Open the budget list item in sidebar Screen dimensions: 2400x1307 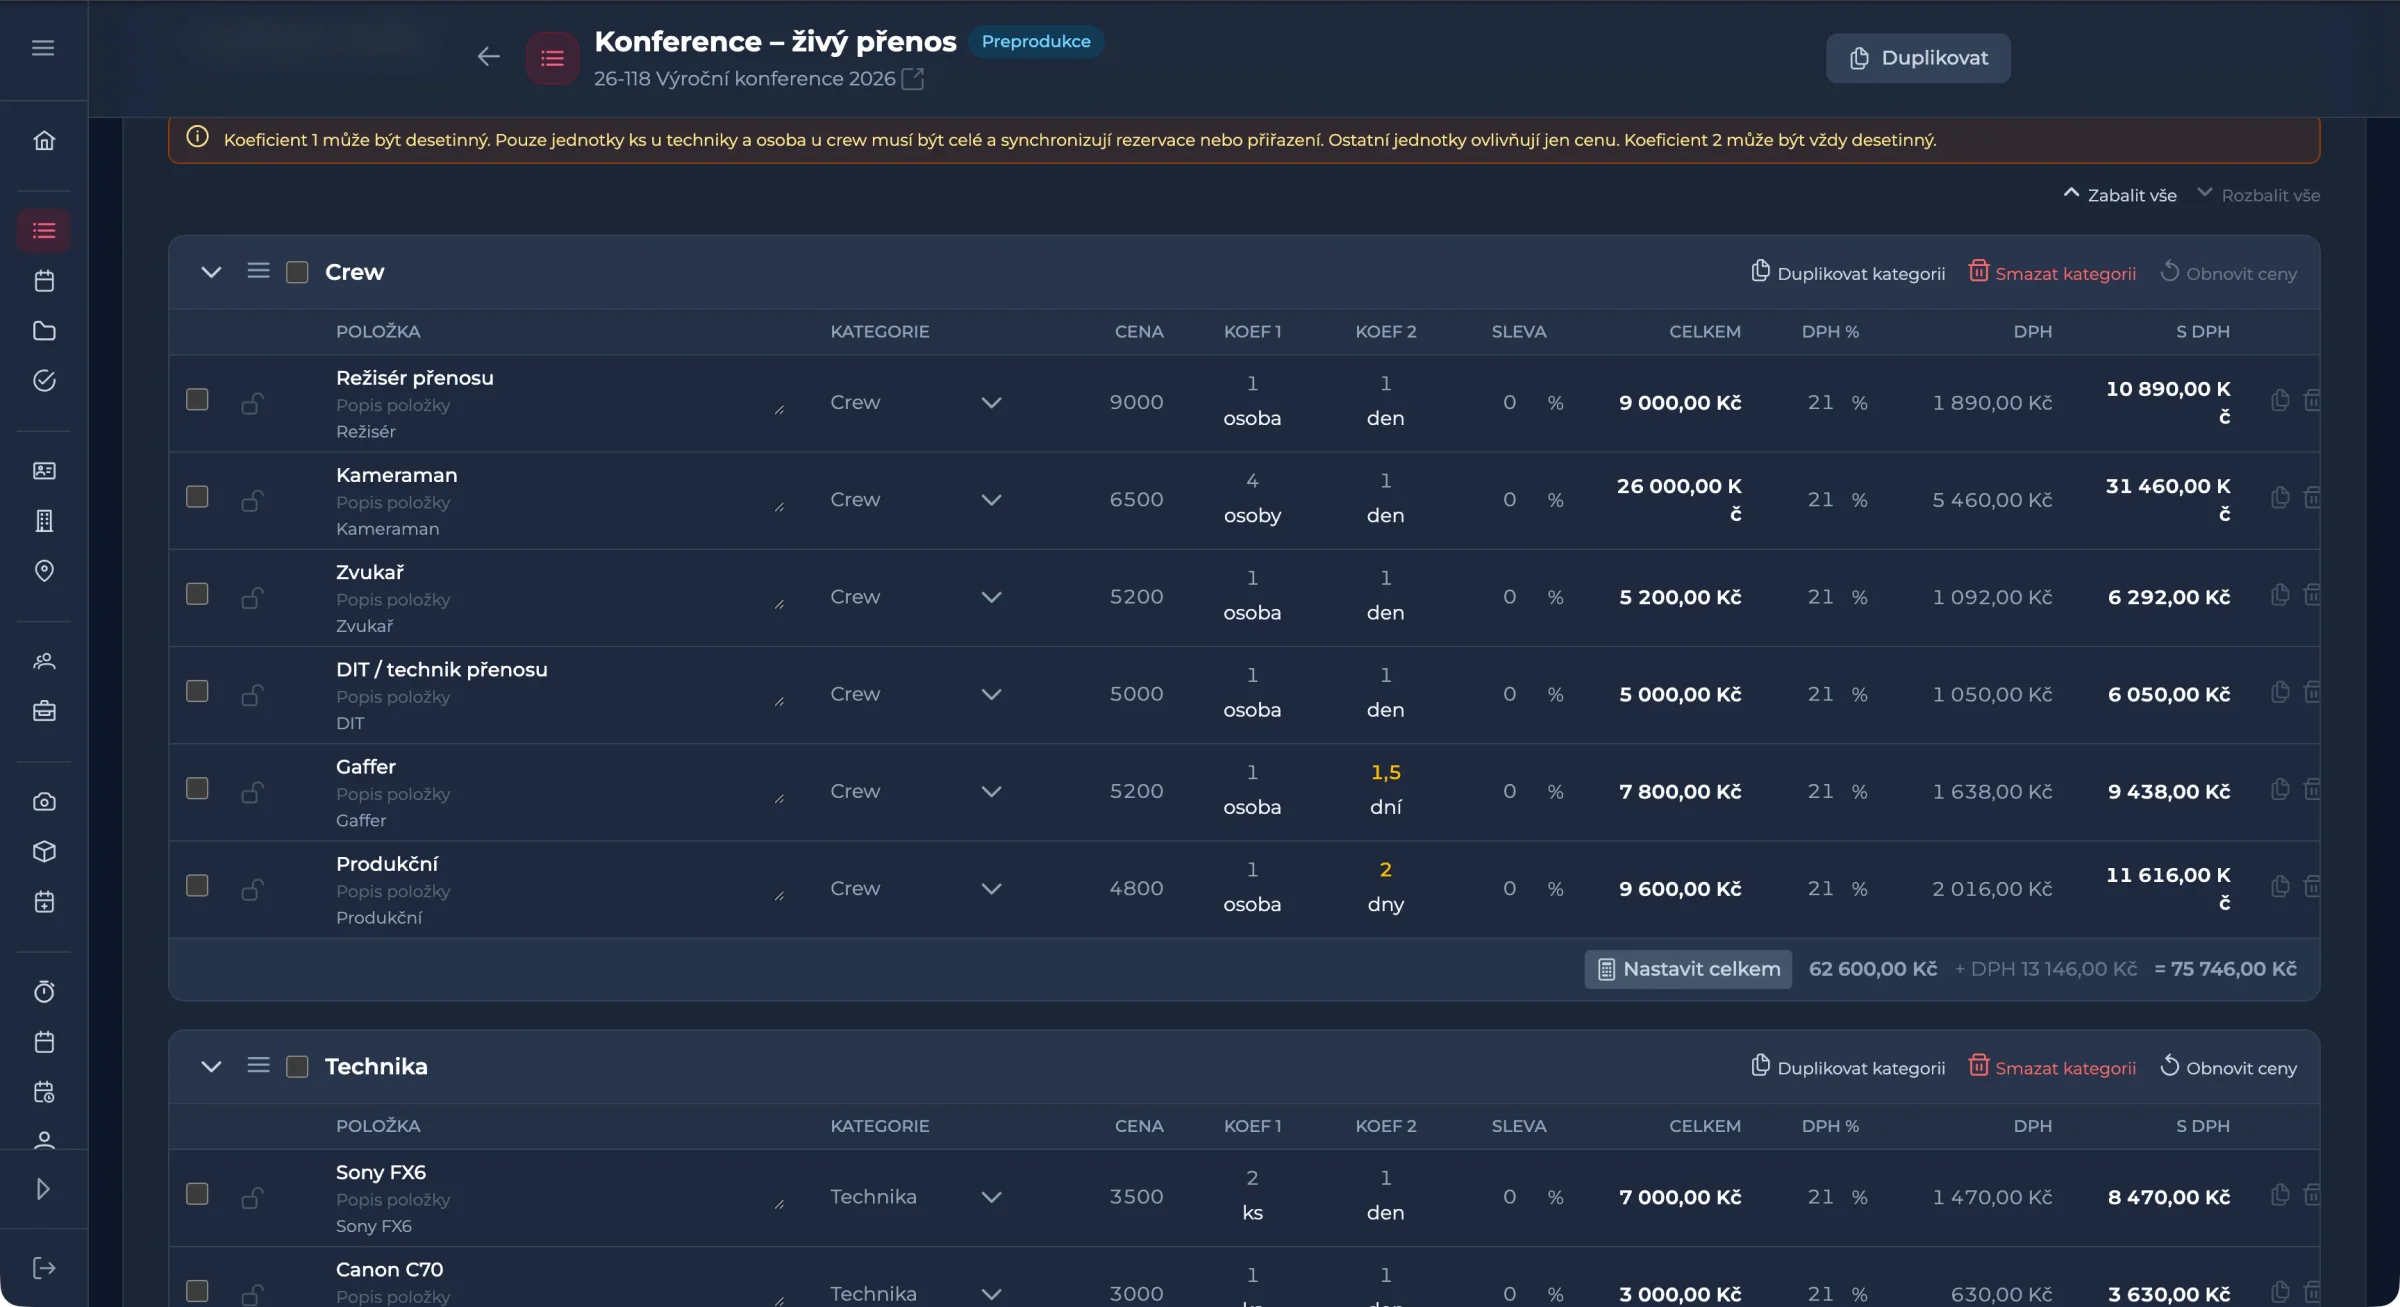[x=44, y=231]
